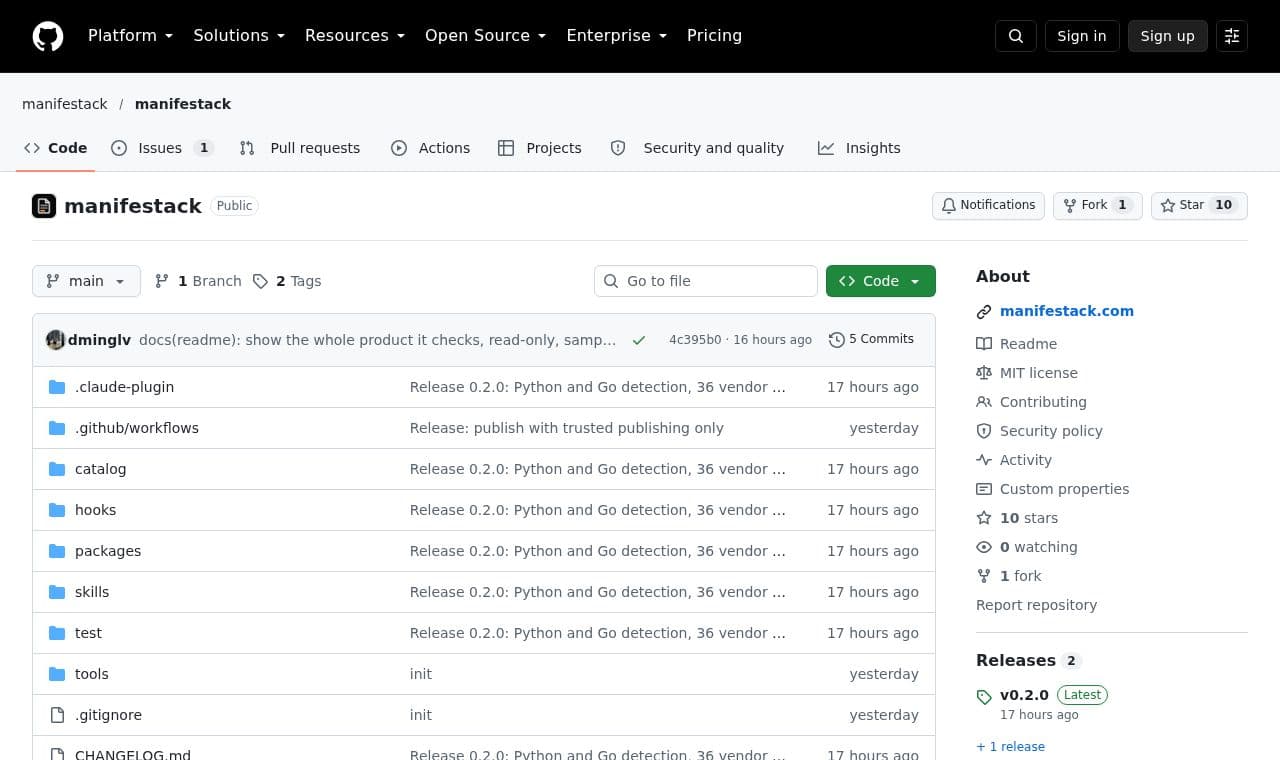Open the main branch selector dropdown
The image size is (1280, 760).
click(x=86, y=281)
